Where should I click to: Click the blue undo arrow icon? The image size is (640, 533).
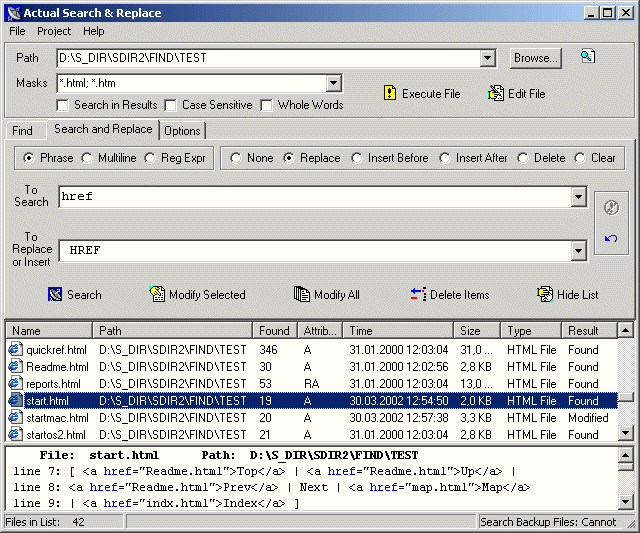tap(611, 238)
